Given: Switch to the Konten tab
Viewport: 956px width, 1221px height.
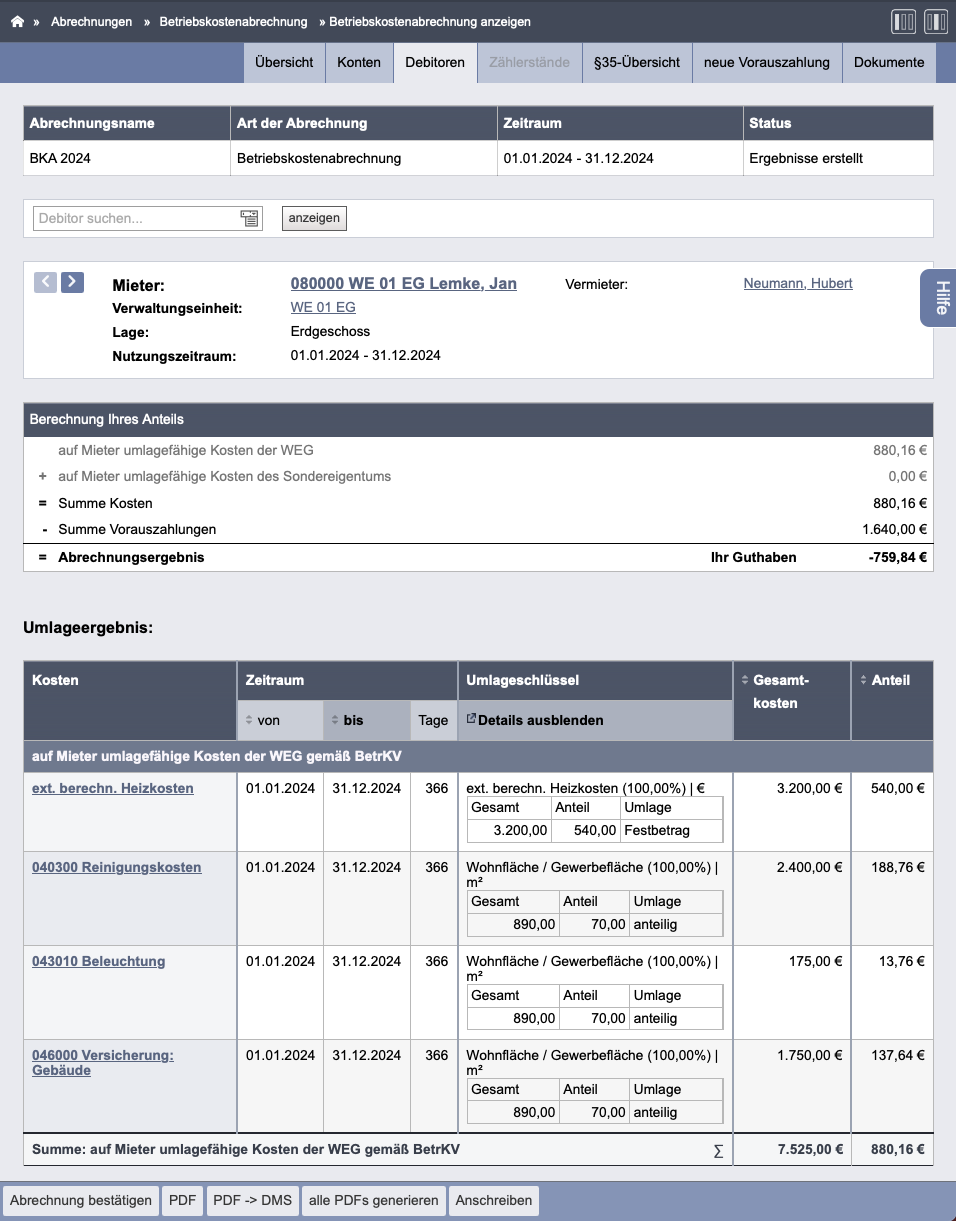Looking at the screenshot, I should (x=359, y=62).
